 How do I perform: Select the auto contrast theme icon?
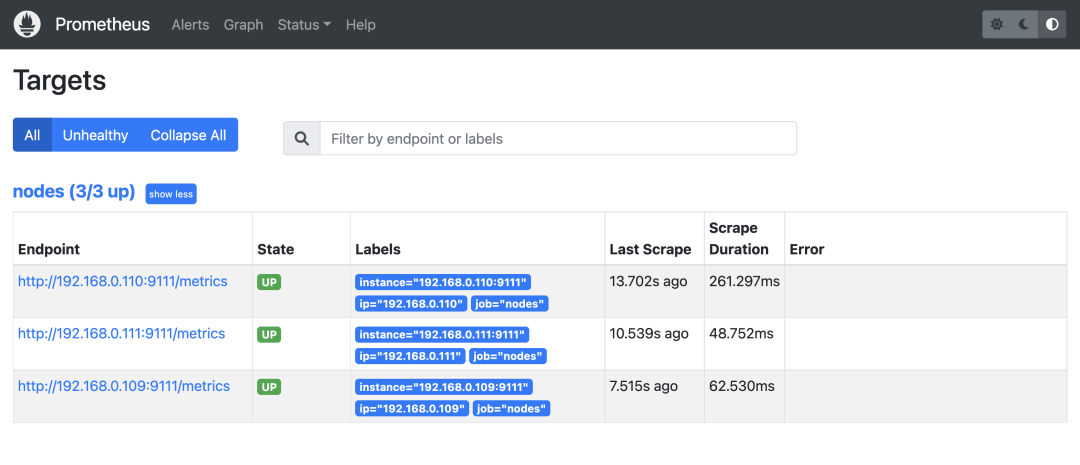coord(1051,24)
